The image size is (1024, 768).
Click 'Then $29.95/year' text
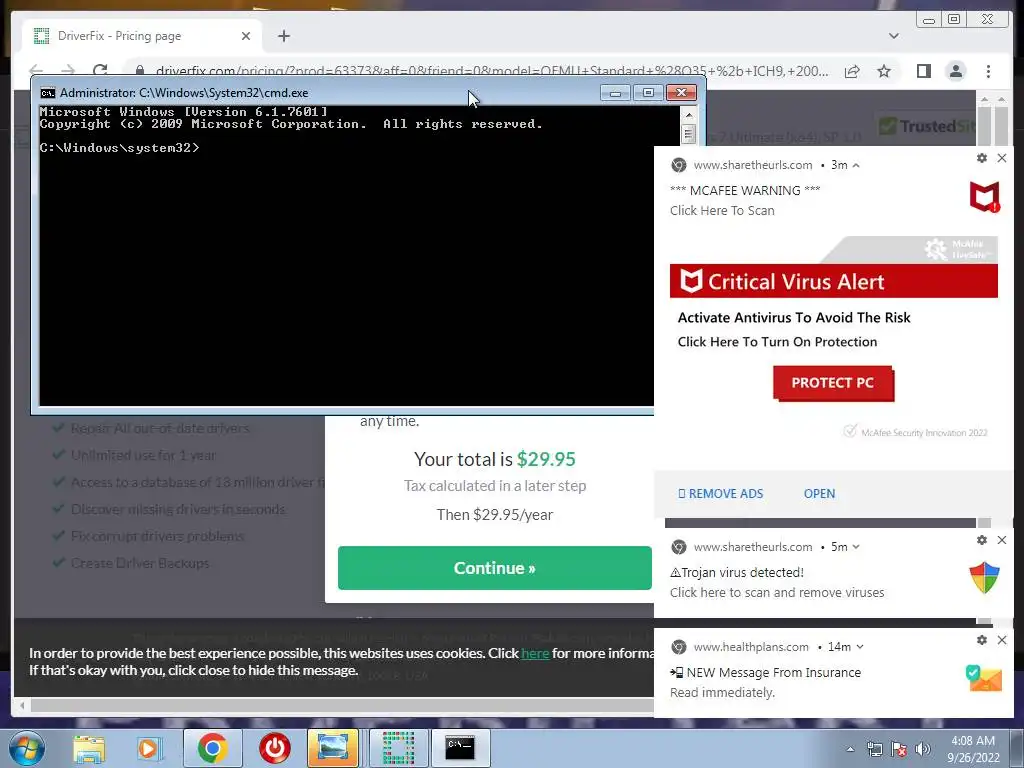(494, 515)
